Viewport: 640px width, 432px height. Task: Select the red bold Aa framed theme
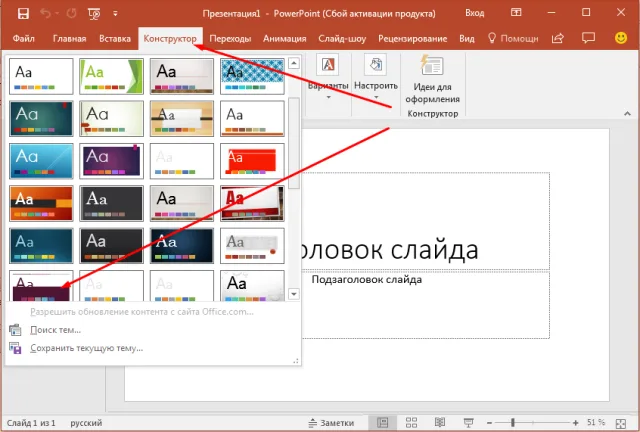point(252,203)
